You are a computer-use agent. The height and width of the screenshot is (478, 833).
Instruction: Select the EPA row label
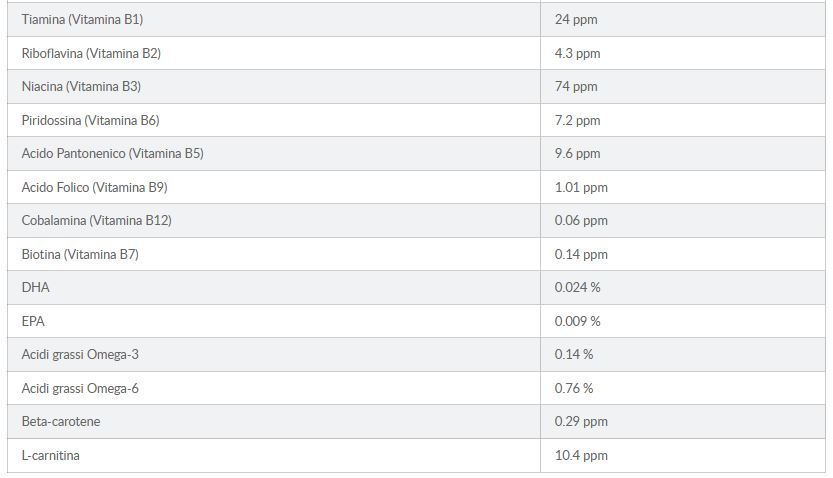pyautogui.click(x=33, y=321)
